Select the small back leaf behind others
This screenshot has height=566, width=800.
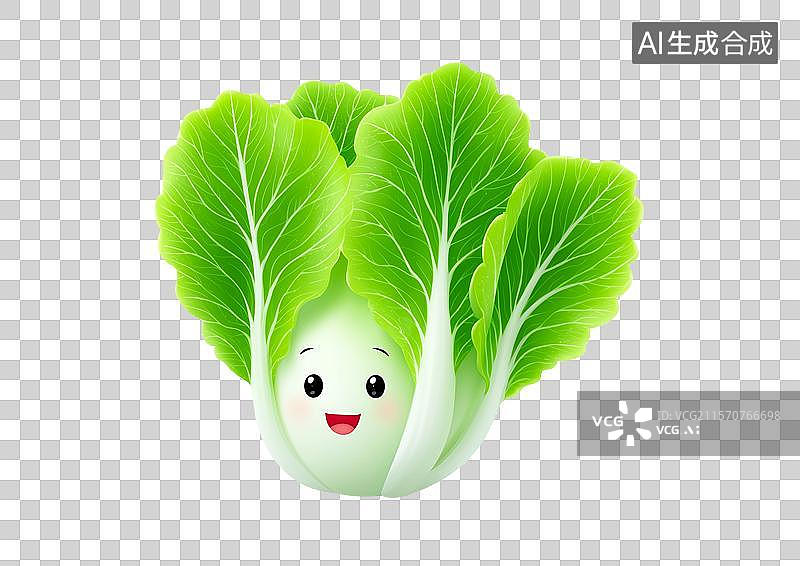pyautogui.click(x=330, y=108)
